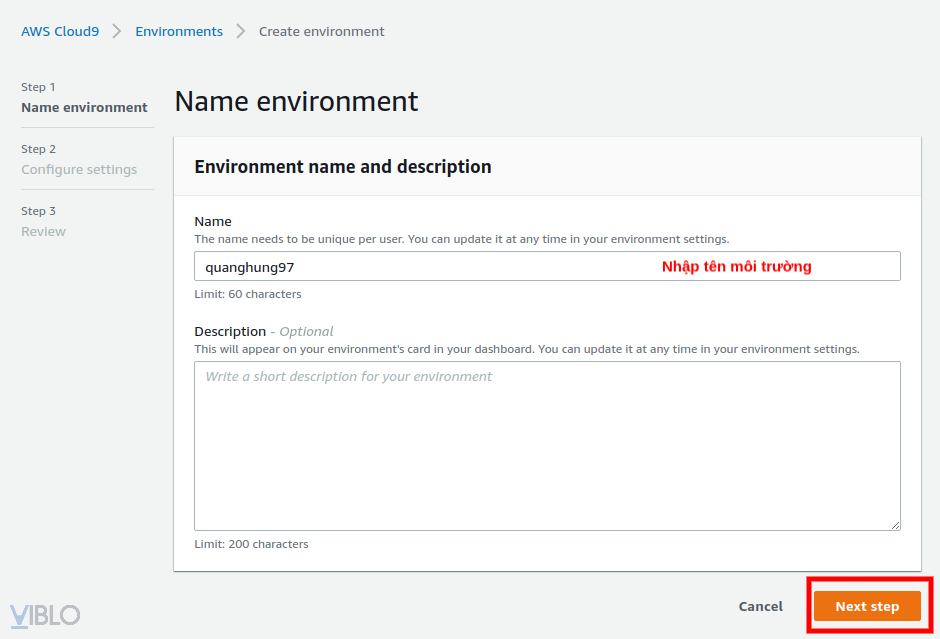Click the Limit: 60 characters hint

(247, 294)
